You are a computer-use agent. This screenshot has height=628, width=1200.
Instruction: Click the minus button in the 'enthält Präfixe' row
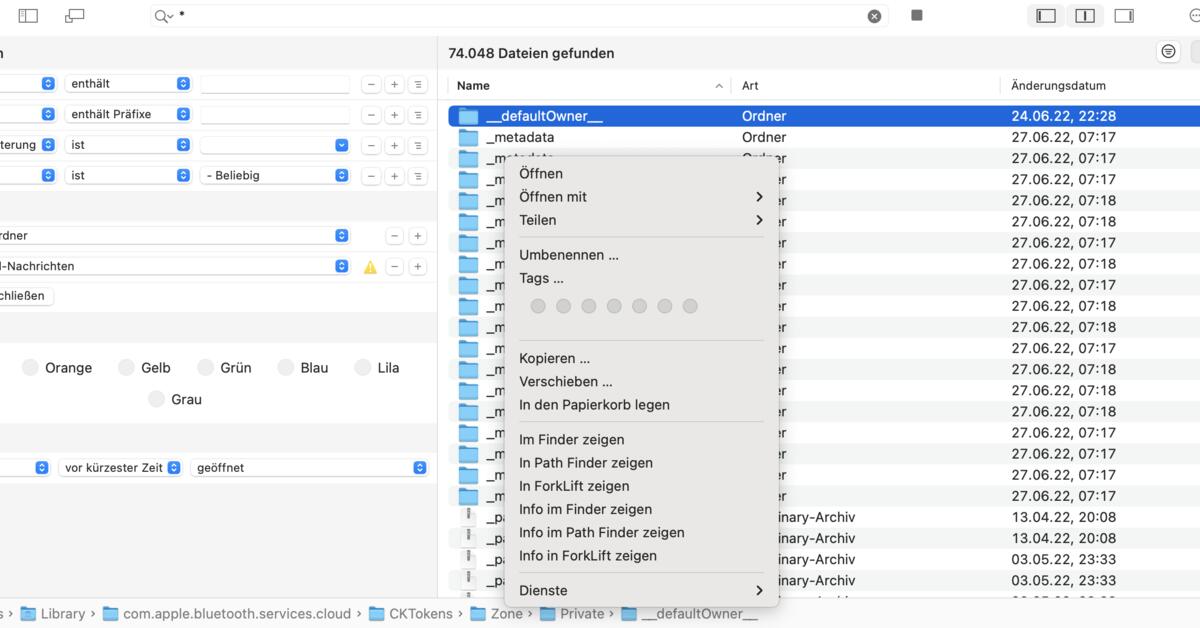pos(370,115)
